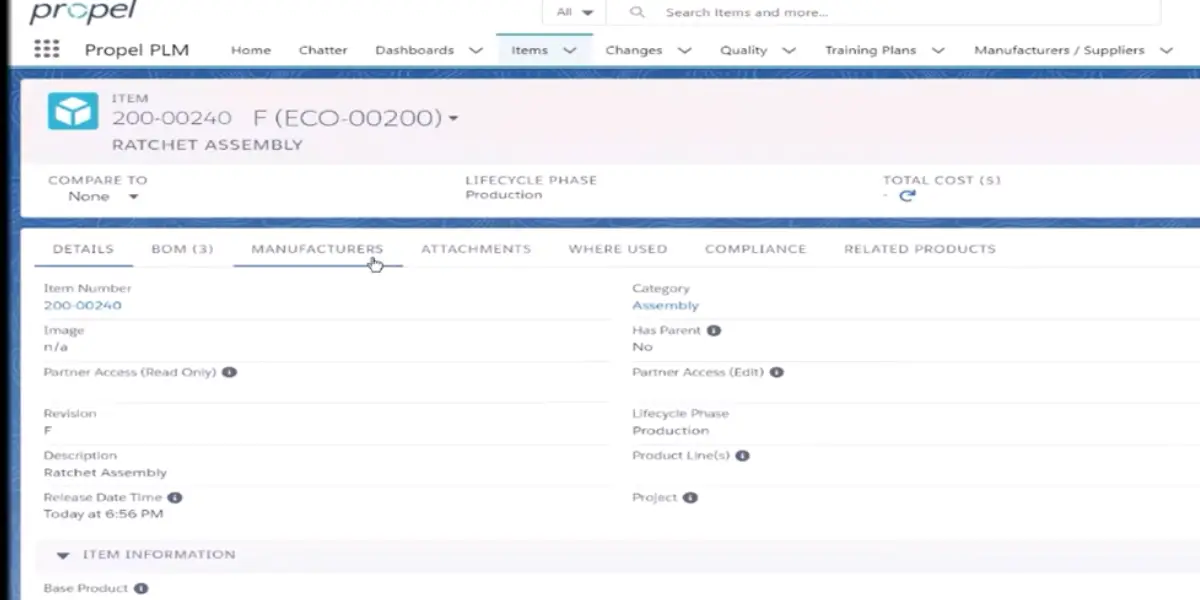Click the Propel PLM app name
This screenshot has width=1200, height=600.
(x=137, y=50)
